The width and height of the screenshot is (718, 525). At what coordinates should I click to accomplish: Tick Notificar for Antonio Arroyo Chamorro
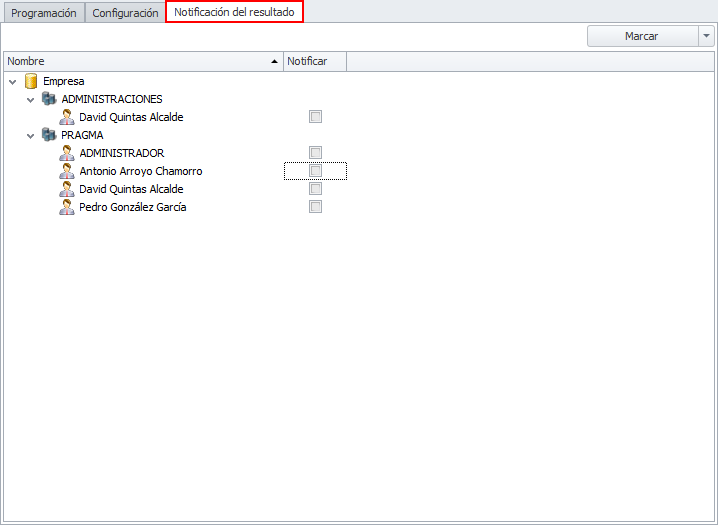pyautogui.click(x=315, y=171)
